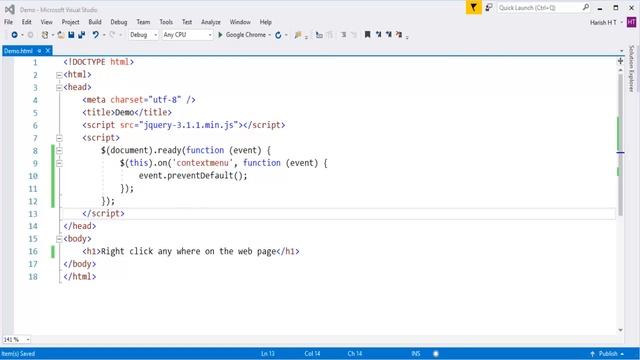The height and width of the screenshot is (360, 640).
Task: Click the vertical scrollbar thumb in the editor
Action: 620,145
